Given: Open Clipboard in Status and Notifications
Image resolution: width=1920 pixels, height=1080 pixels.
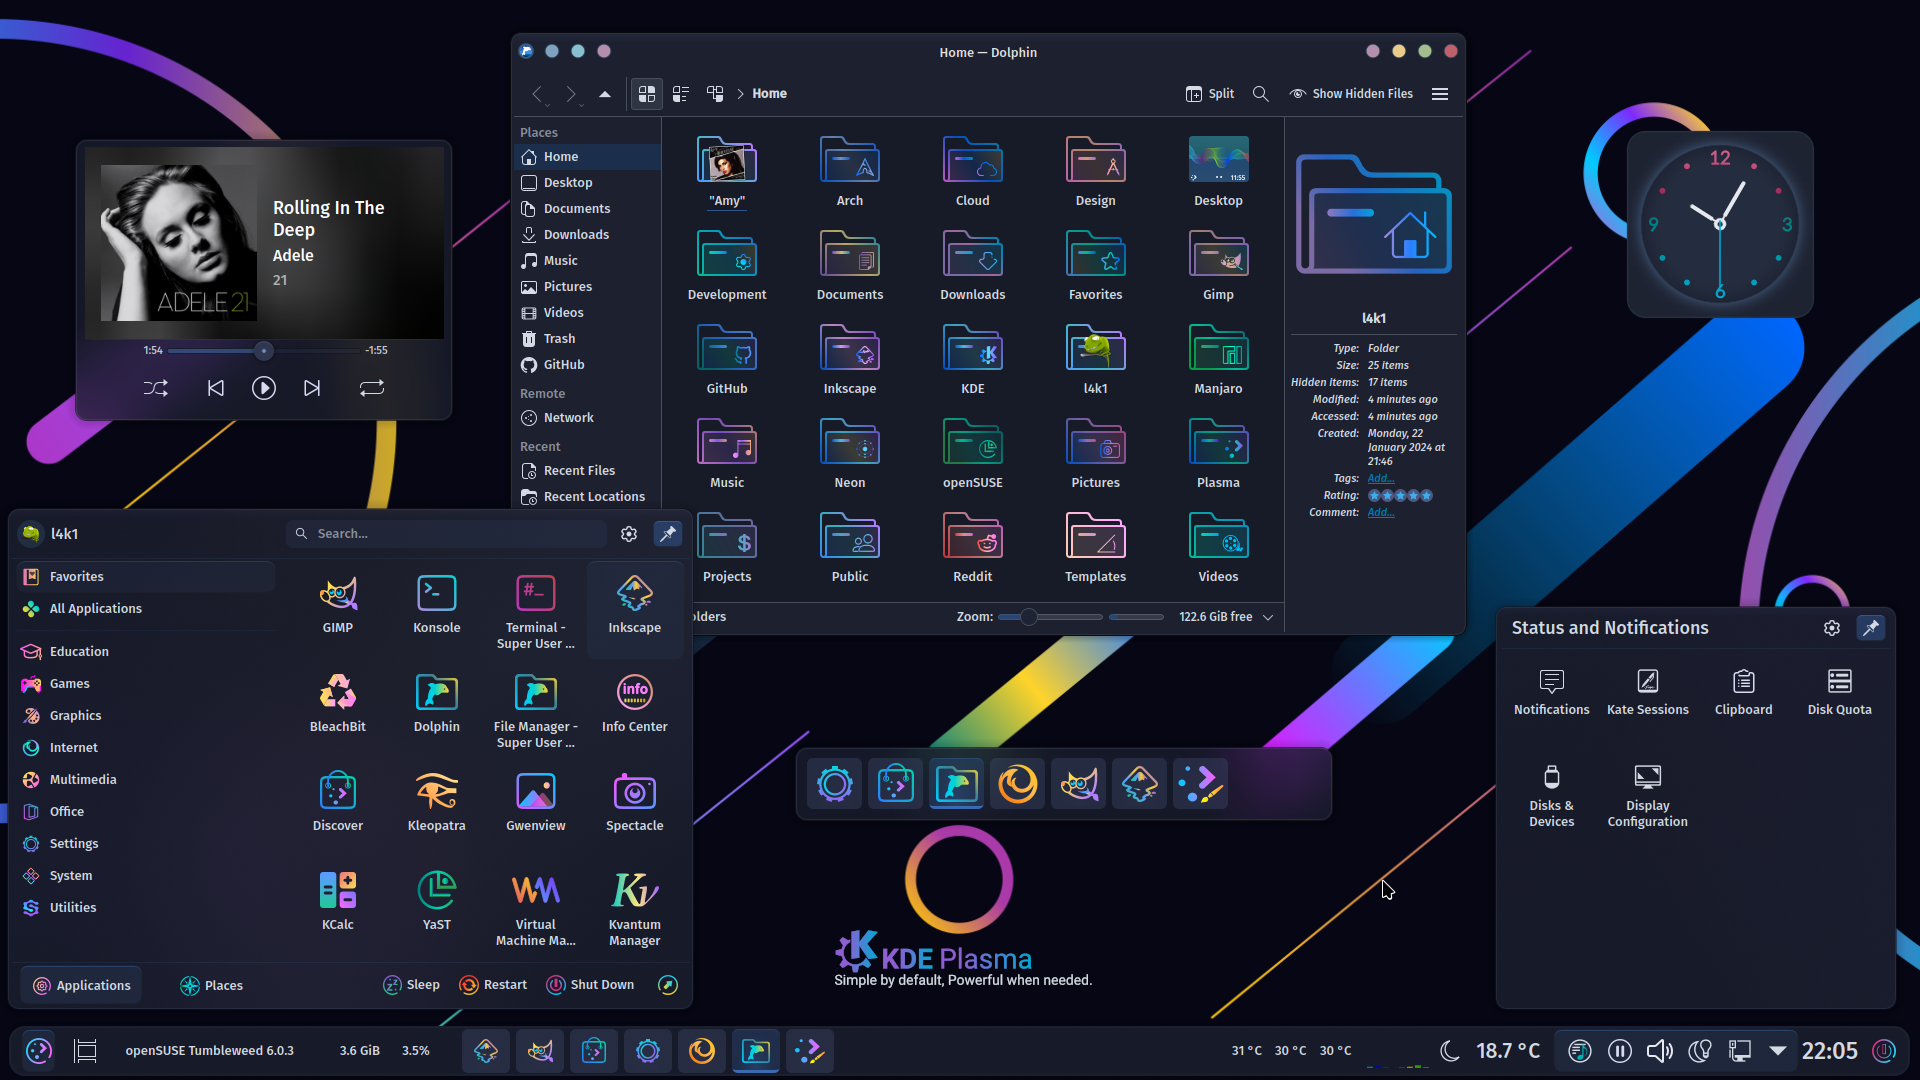Looking at the screenshot, I should coord(1743,692).
